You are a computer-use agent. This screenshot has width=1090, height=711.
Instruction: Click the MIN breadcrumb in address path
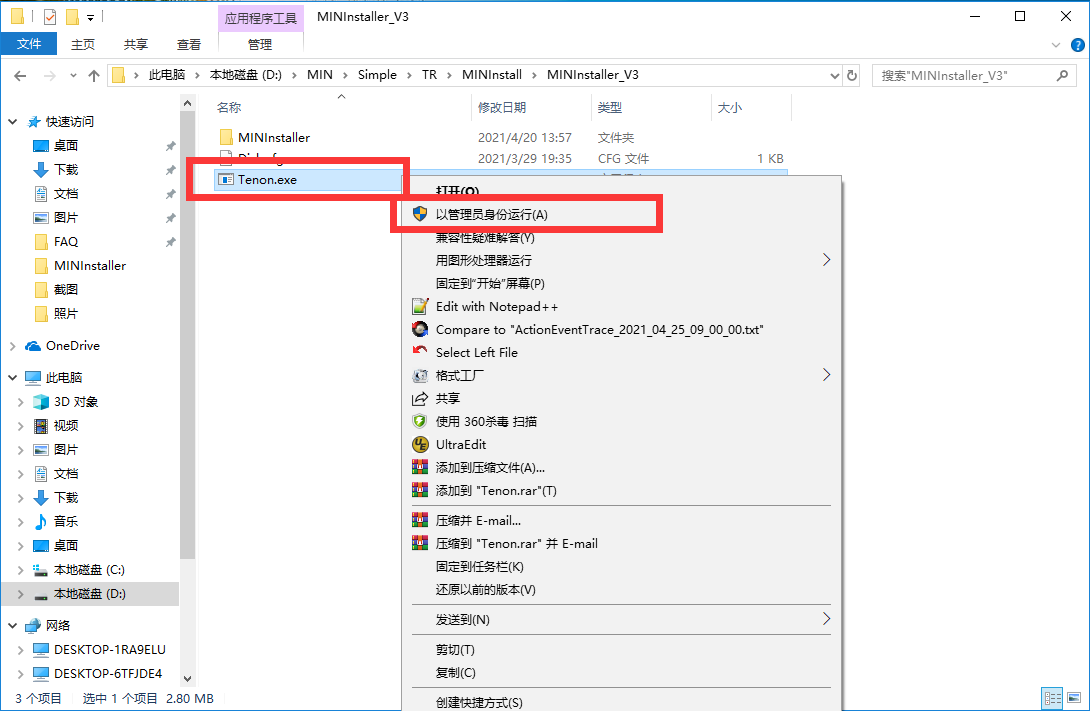point(320,75)
